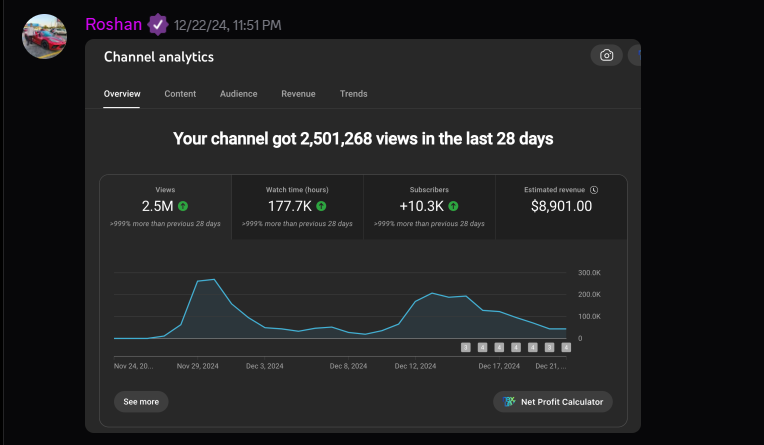Click the Dec 17, 2024 axis date

coord(499,366)
